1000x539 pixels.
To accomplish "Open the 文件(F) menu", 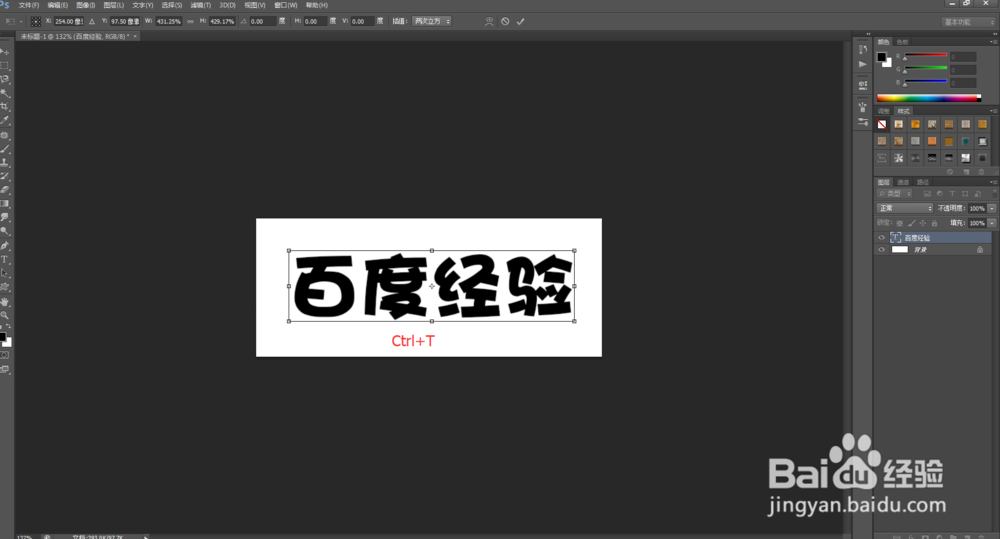I will pyautogui.click(x=29, y=5).
